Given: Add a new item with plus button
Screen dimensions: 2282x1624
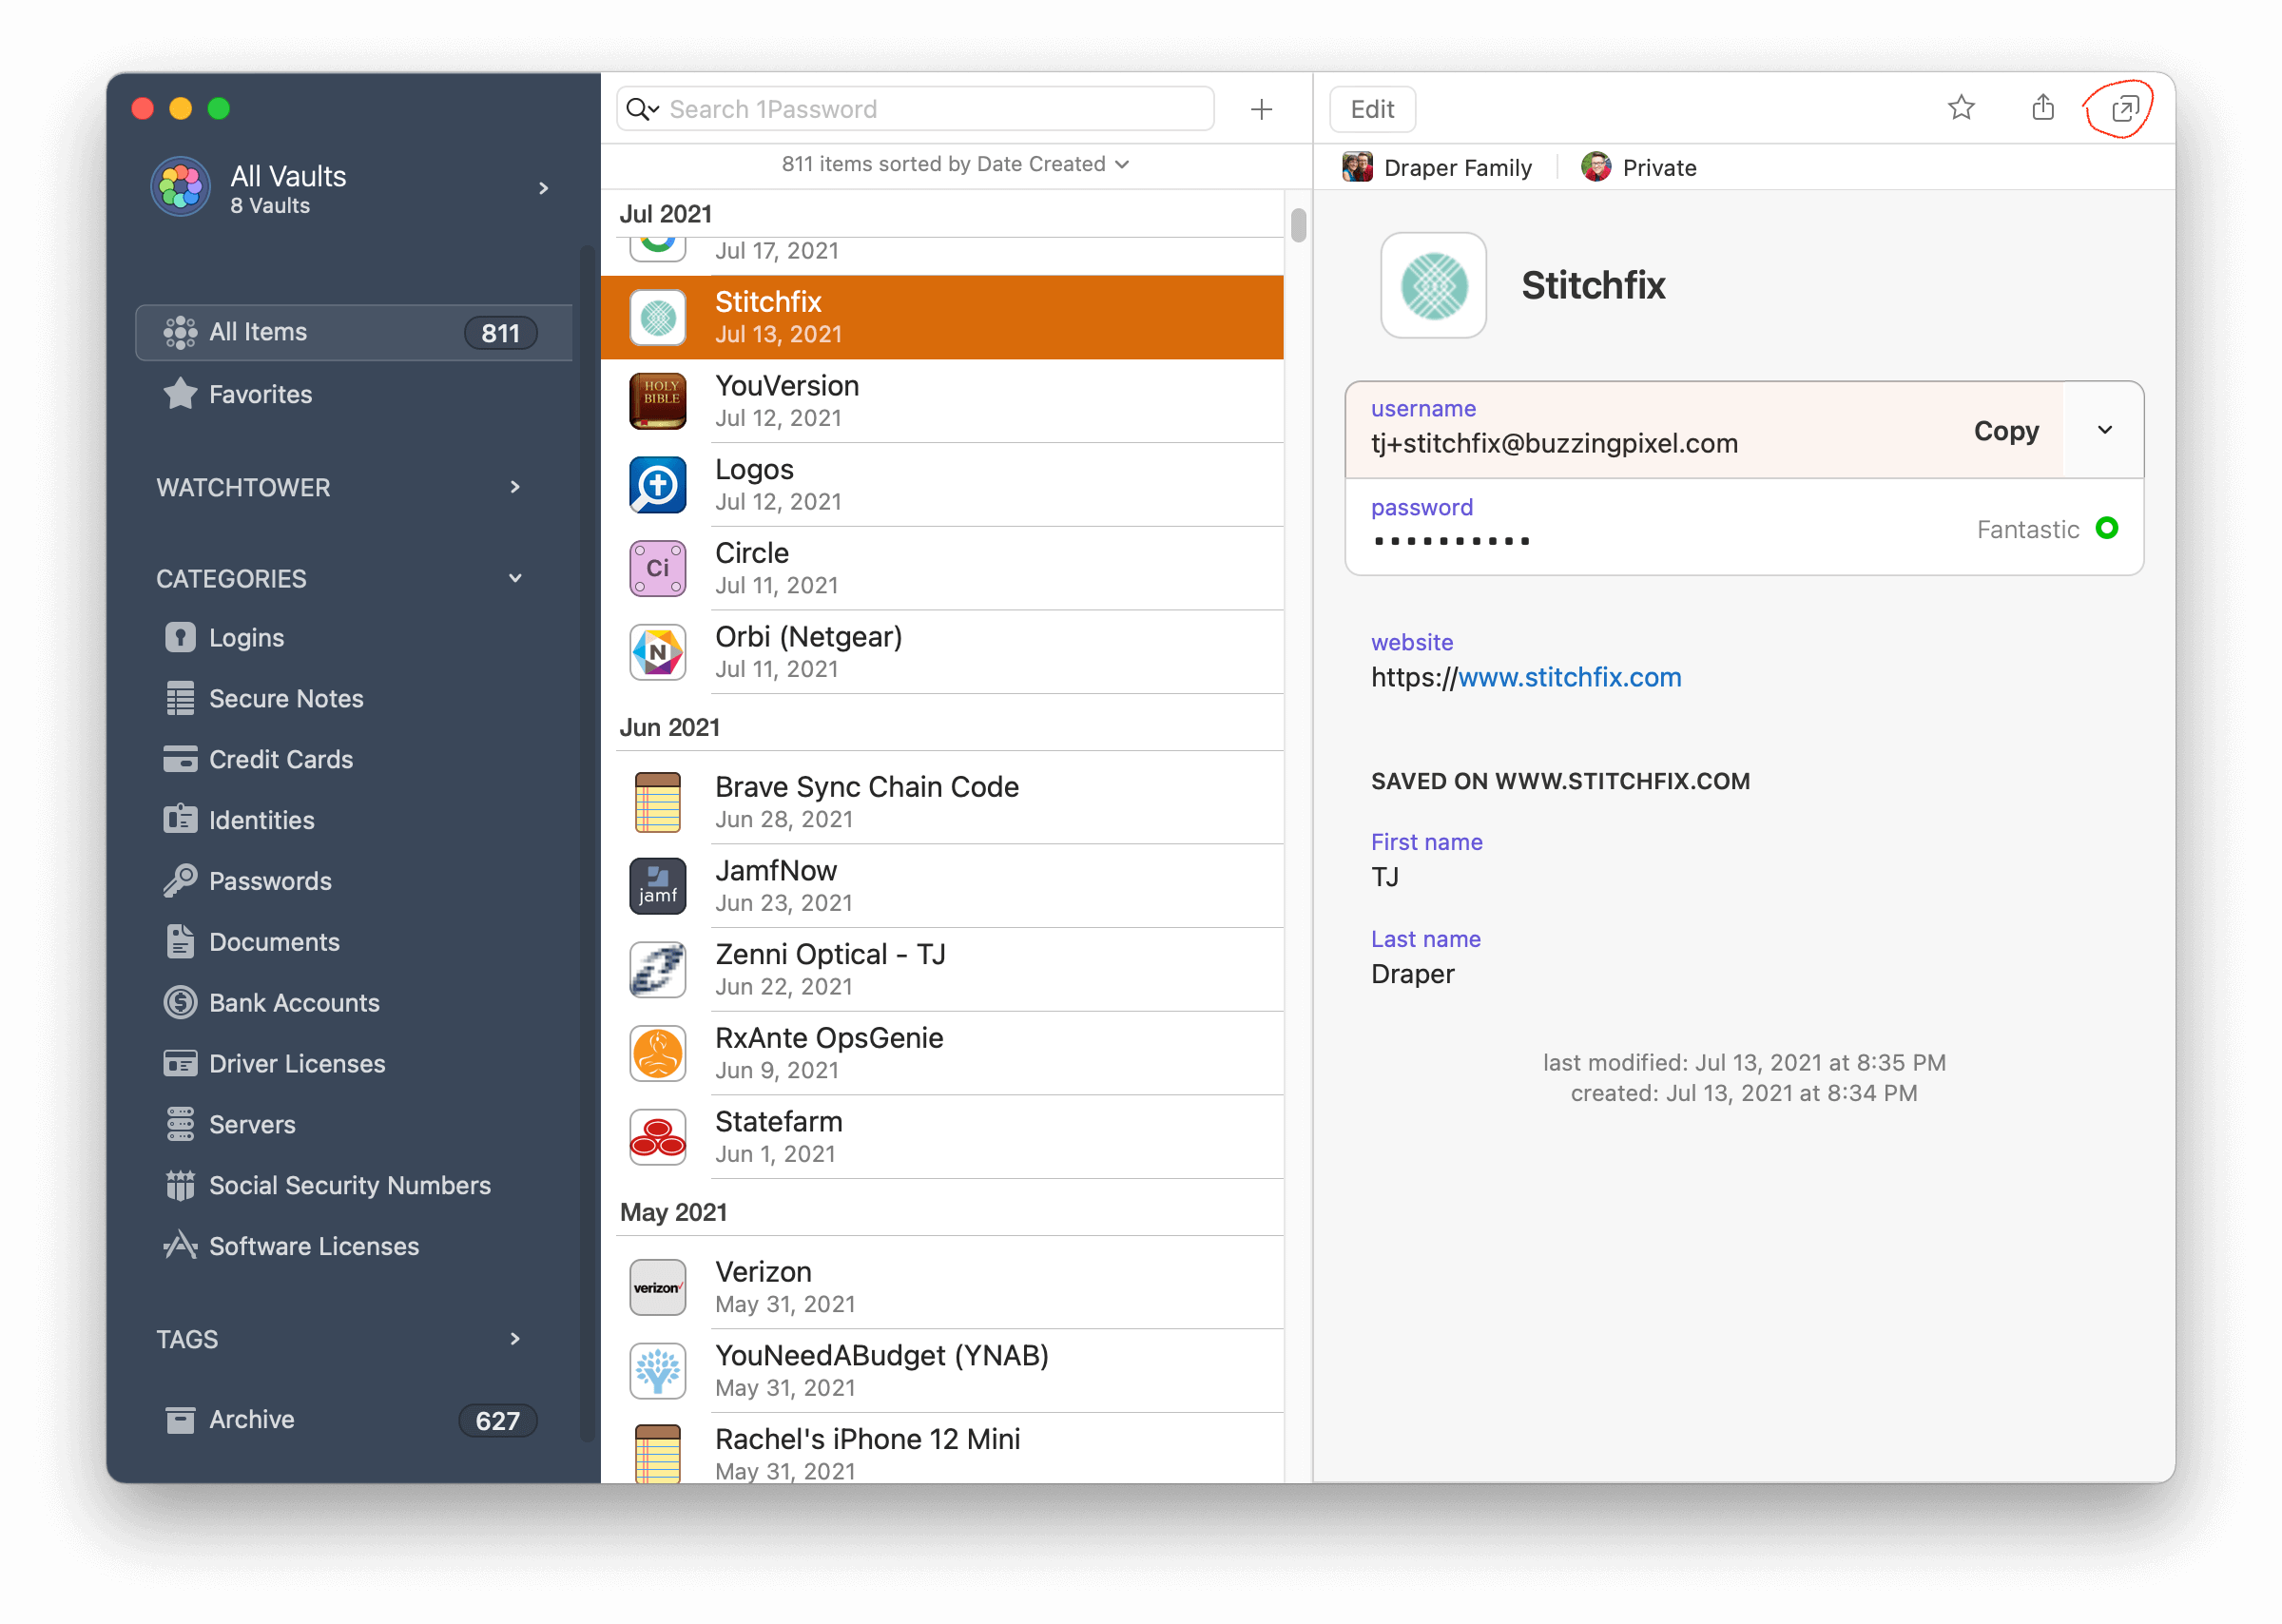Looking at the screenshot, I should 1261,108.
